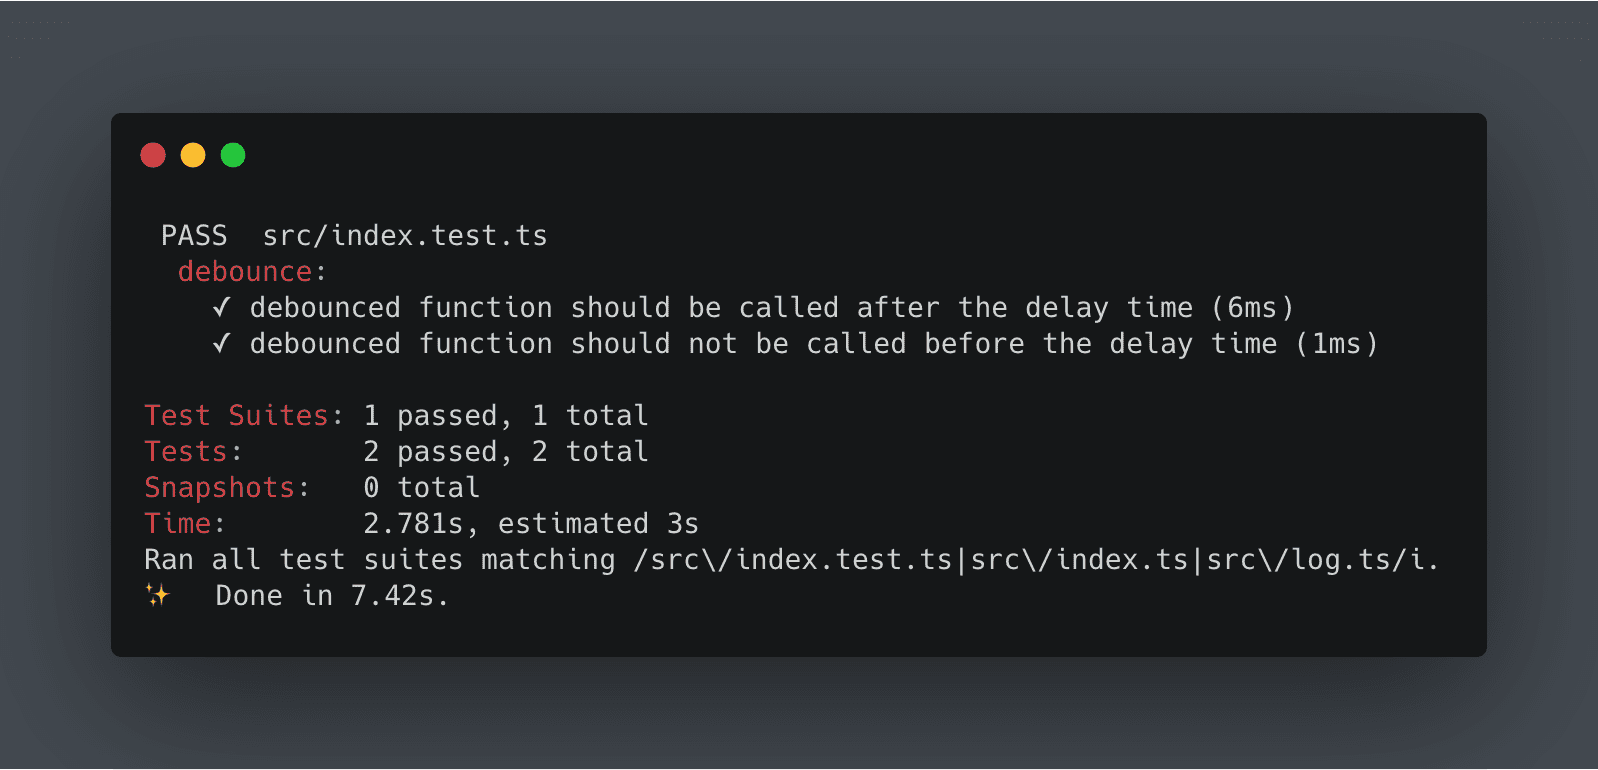Click the (6ms) duration text
The width and height of the screenshot is (1598, 770).
coord(1252,307)
